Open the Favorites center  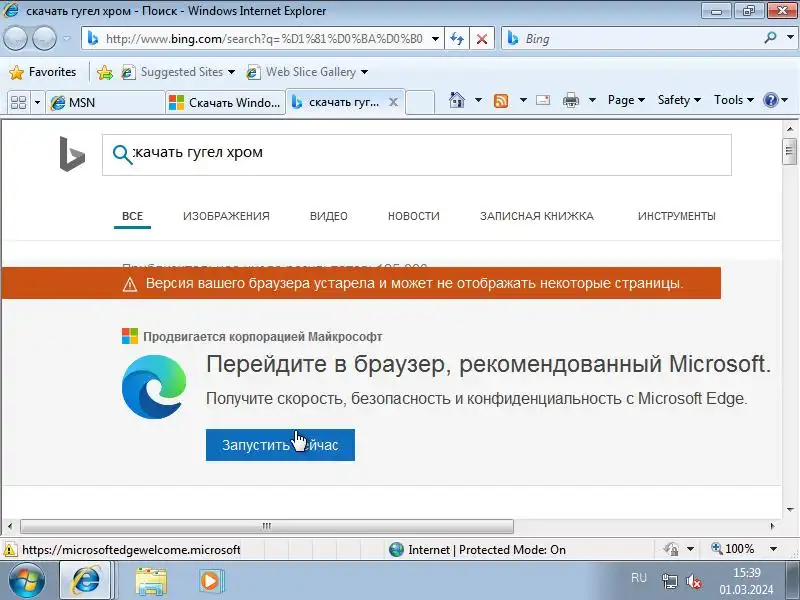(x=43, y=72)
